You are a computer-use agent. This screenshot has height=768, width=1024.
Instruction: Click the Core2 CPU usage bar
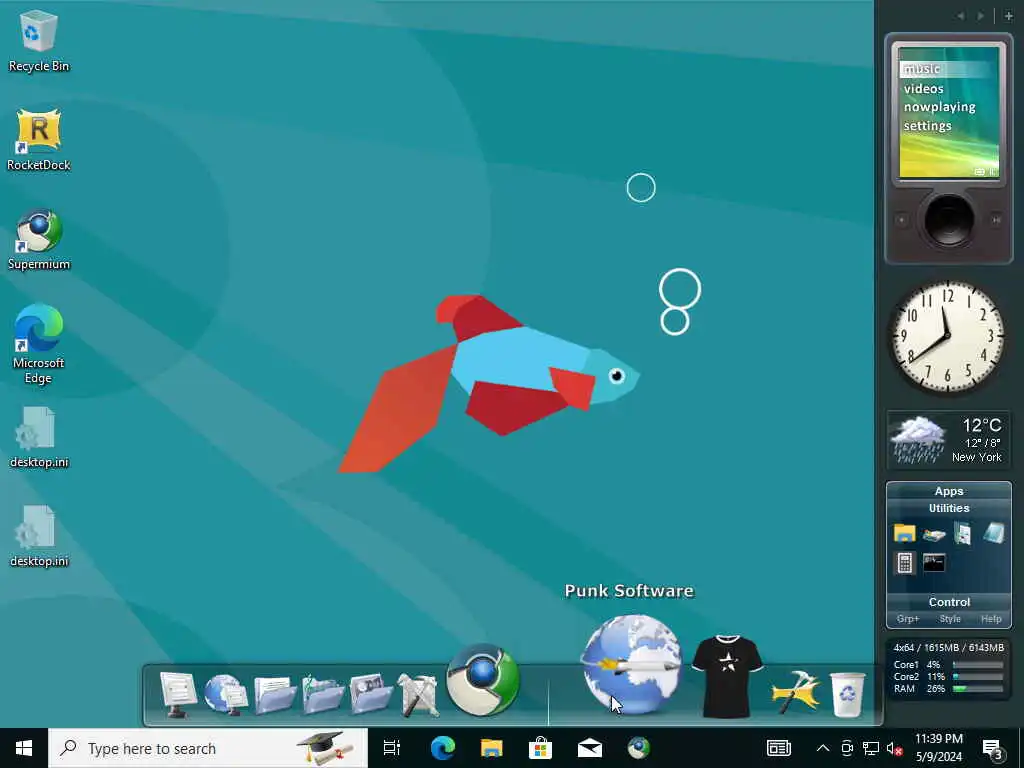pyautogui.click(x=978, y=677)
